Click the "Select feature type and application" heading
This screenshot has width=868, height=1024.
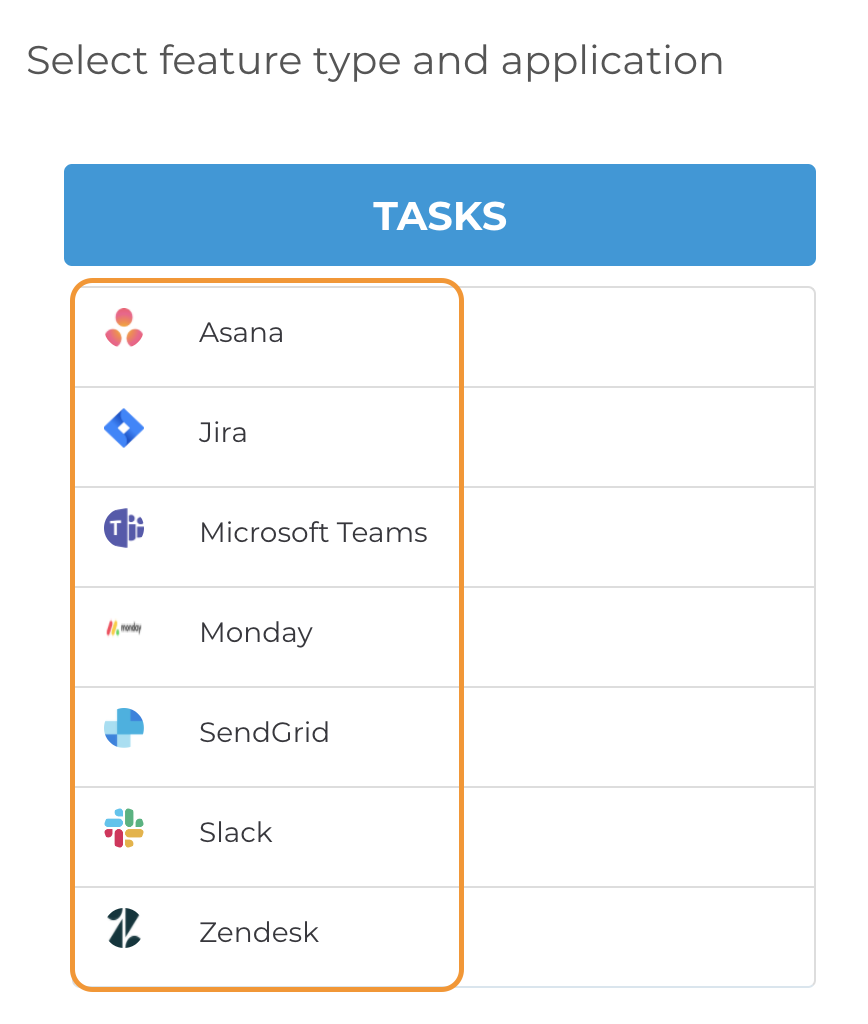(x=375, y=61)
